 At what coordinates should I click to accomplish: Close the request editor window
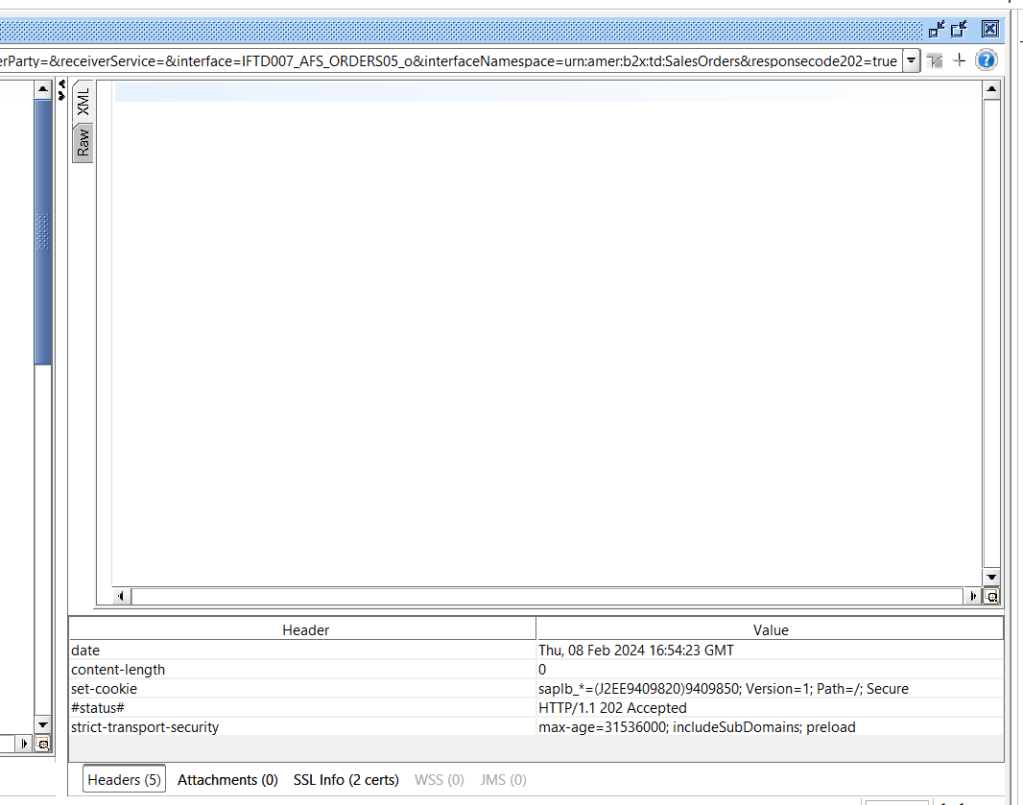(x=989, y=29)
